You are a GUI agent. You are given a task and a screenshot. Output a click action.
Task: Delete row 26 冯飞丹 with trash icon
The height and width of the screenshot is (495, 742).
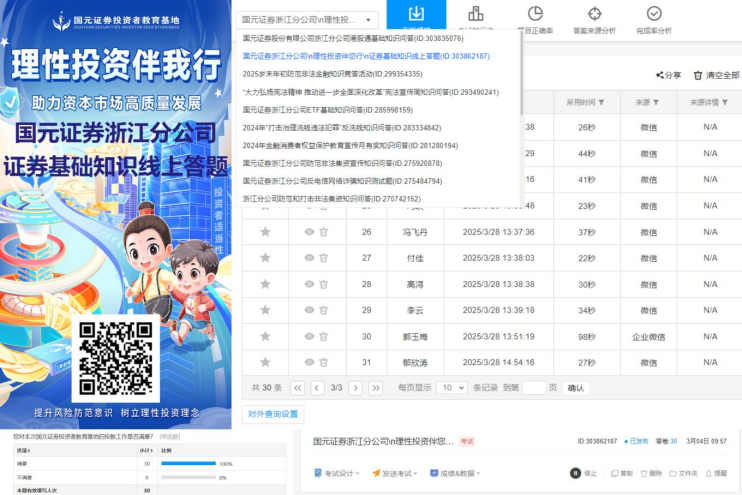coord(324,232)
